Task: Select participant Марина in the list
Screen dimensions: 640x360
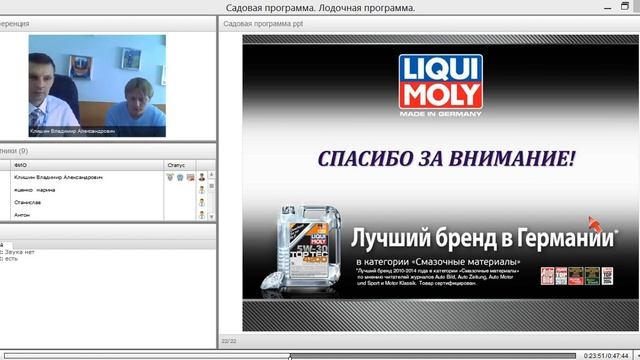Action: [35, 190]
